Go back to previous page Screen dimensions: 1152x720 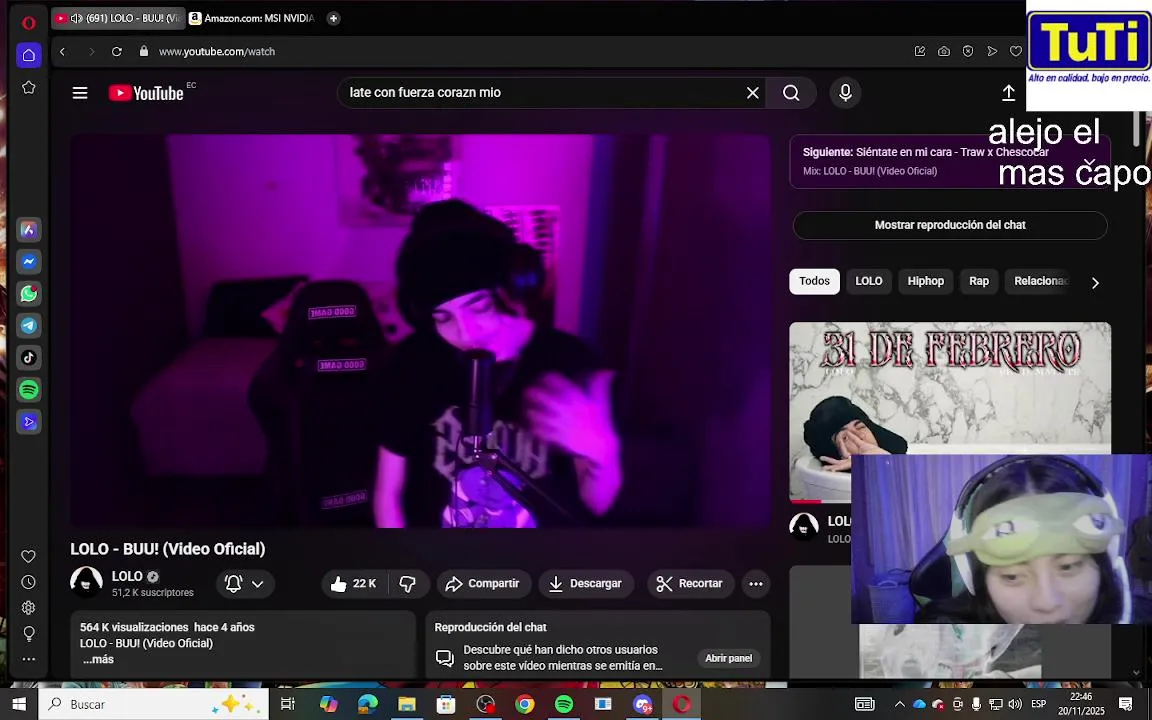pyautogui.click(x=62, y=51)
